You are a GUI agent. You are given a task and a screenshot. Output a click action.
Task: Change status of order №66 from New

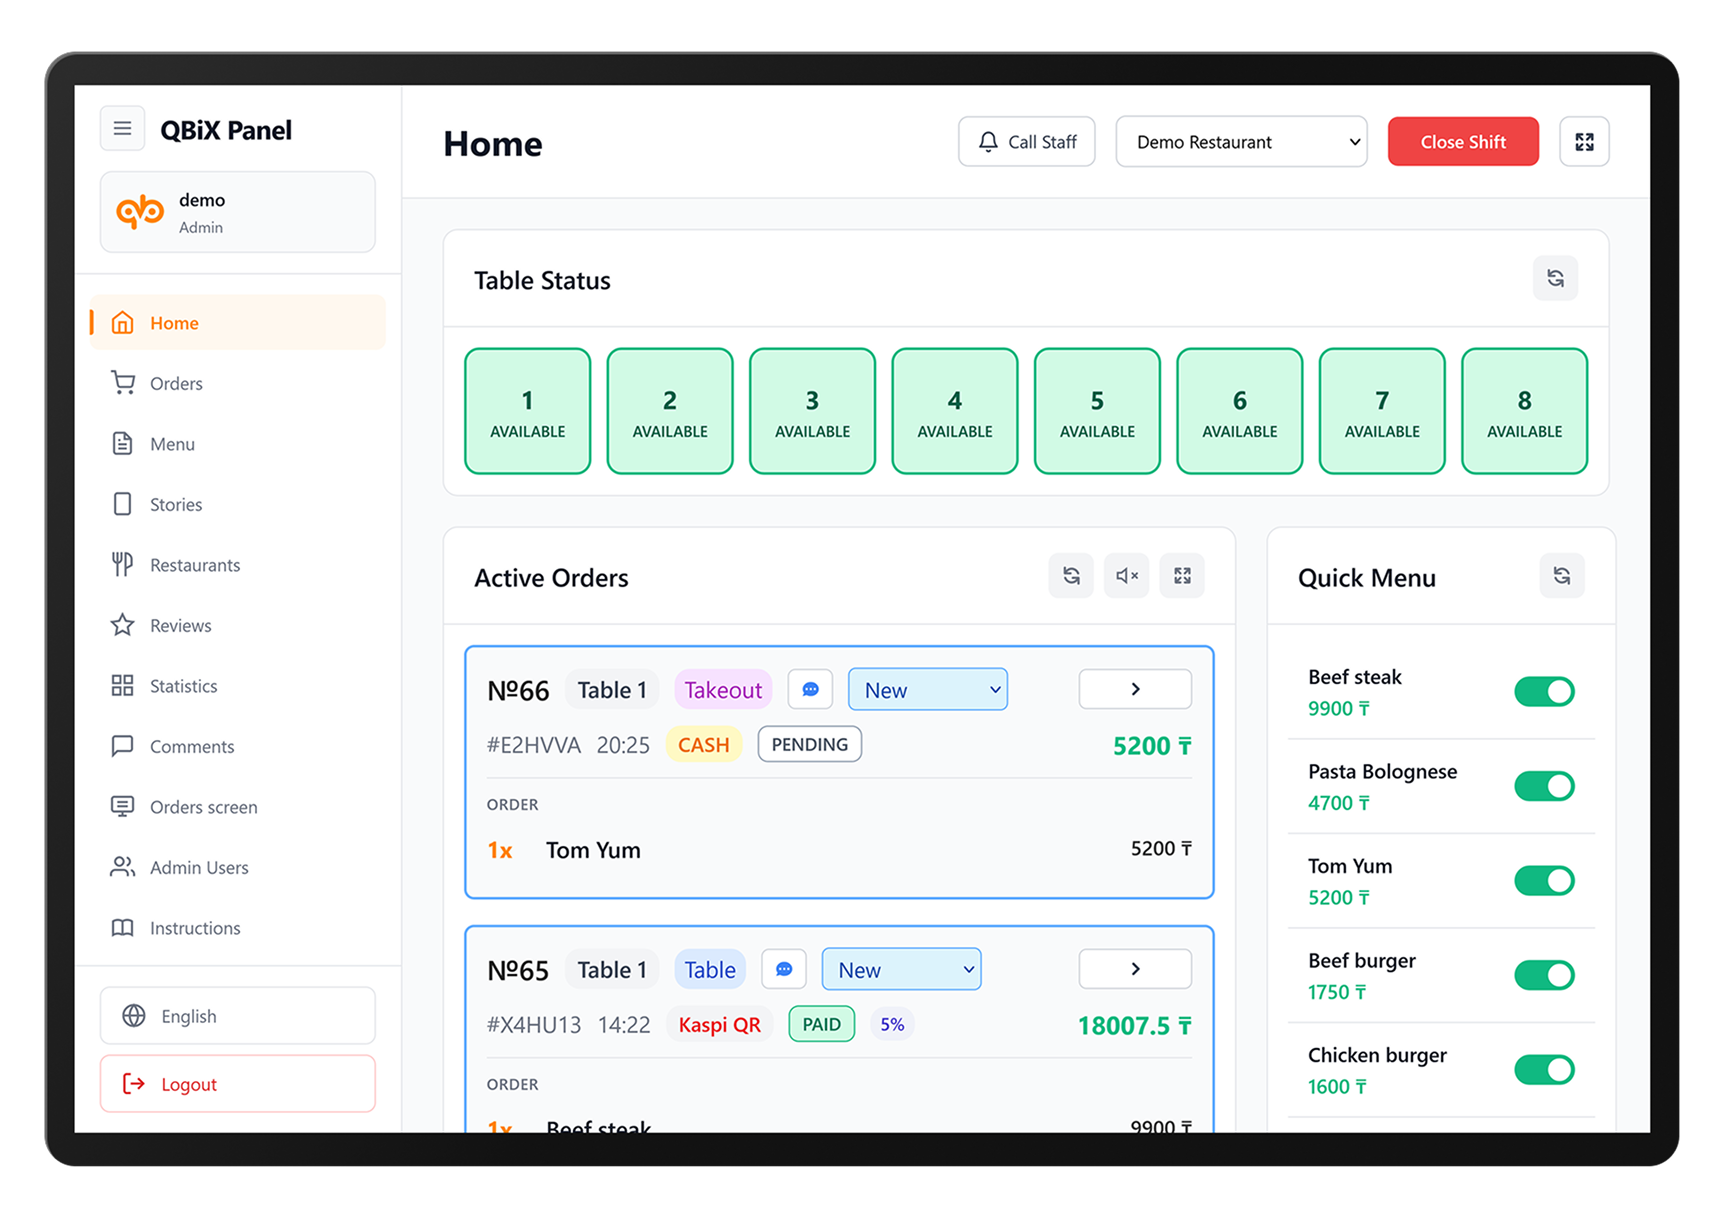click(927, 689)
